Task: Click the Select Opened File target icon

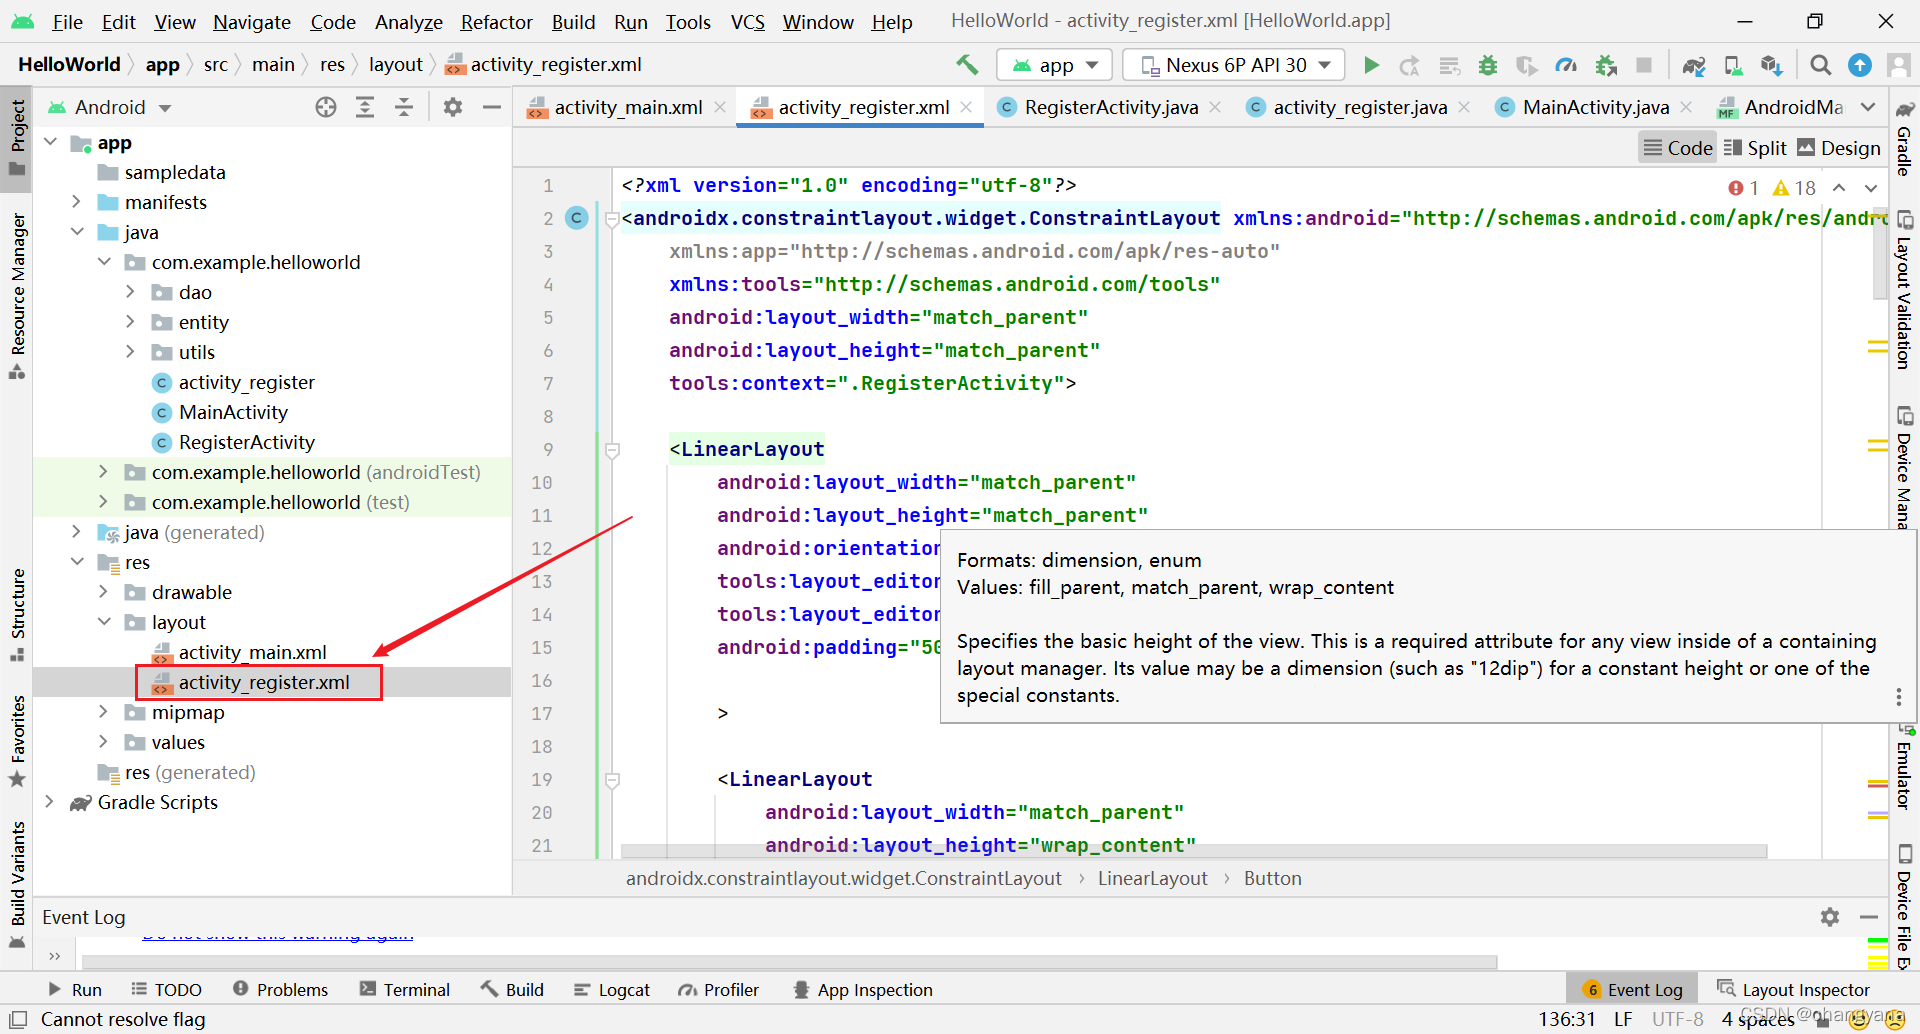Action: tap(326, 107)
